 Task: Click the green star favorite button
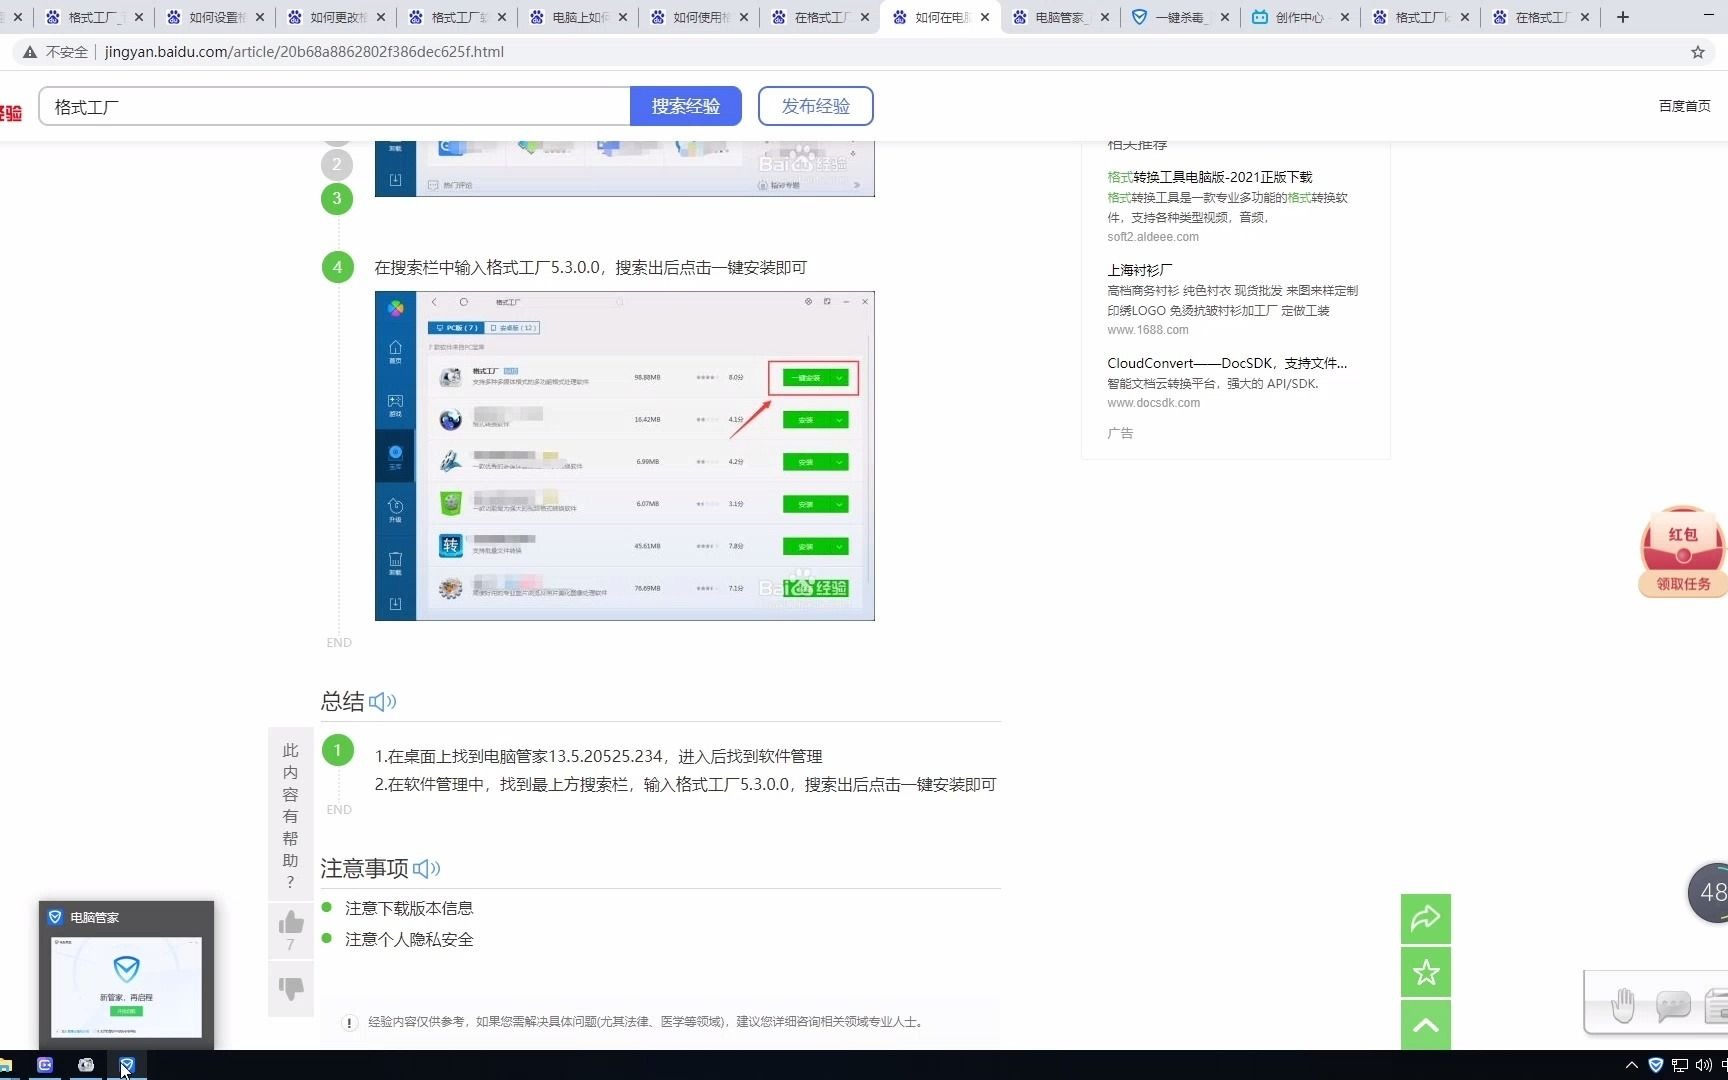1426,972
